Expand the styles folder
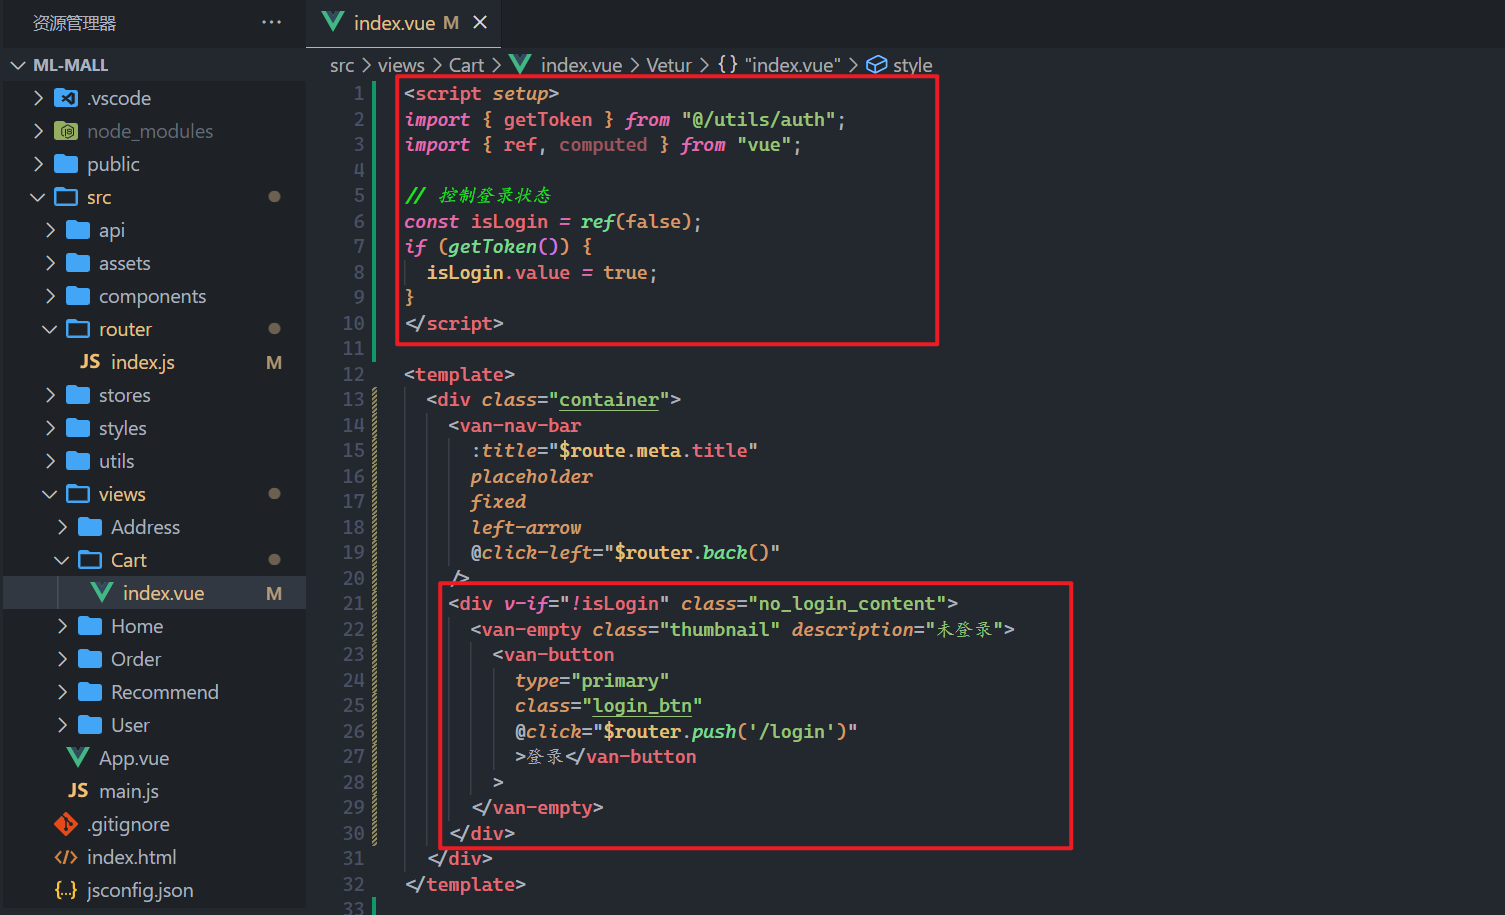Viewport: 1505px width, 915px height. 50,428
